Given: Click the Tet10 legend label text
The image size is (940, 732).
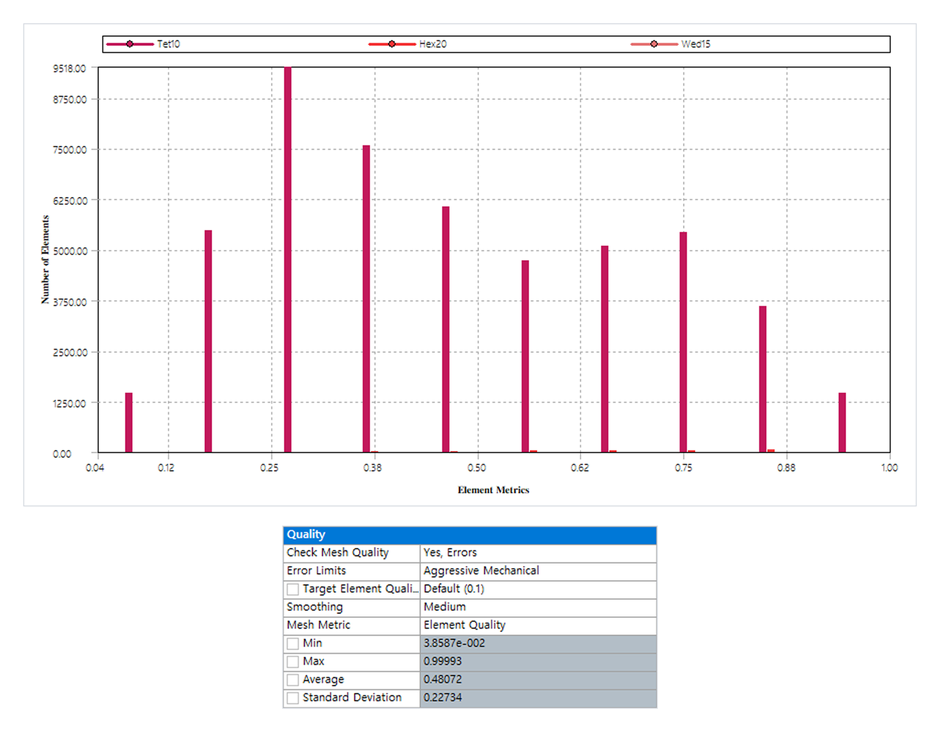Looking at the screenshot, I should (168, 44).
